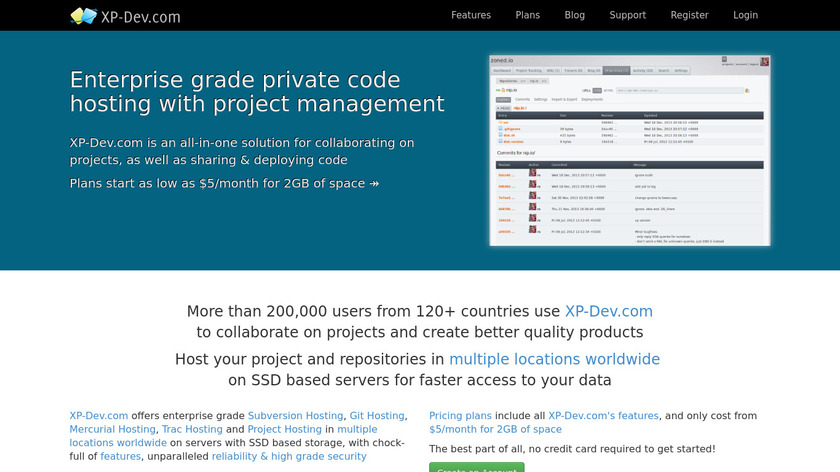This screenshot has height=472, width=840.
Task: Click Register in the navigation bar
Action: pyautogui.click(x=689, y=15)
